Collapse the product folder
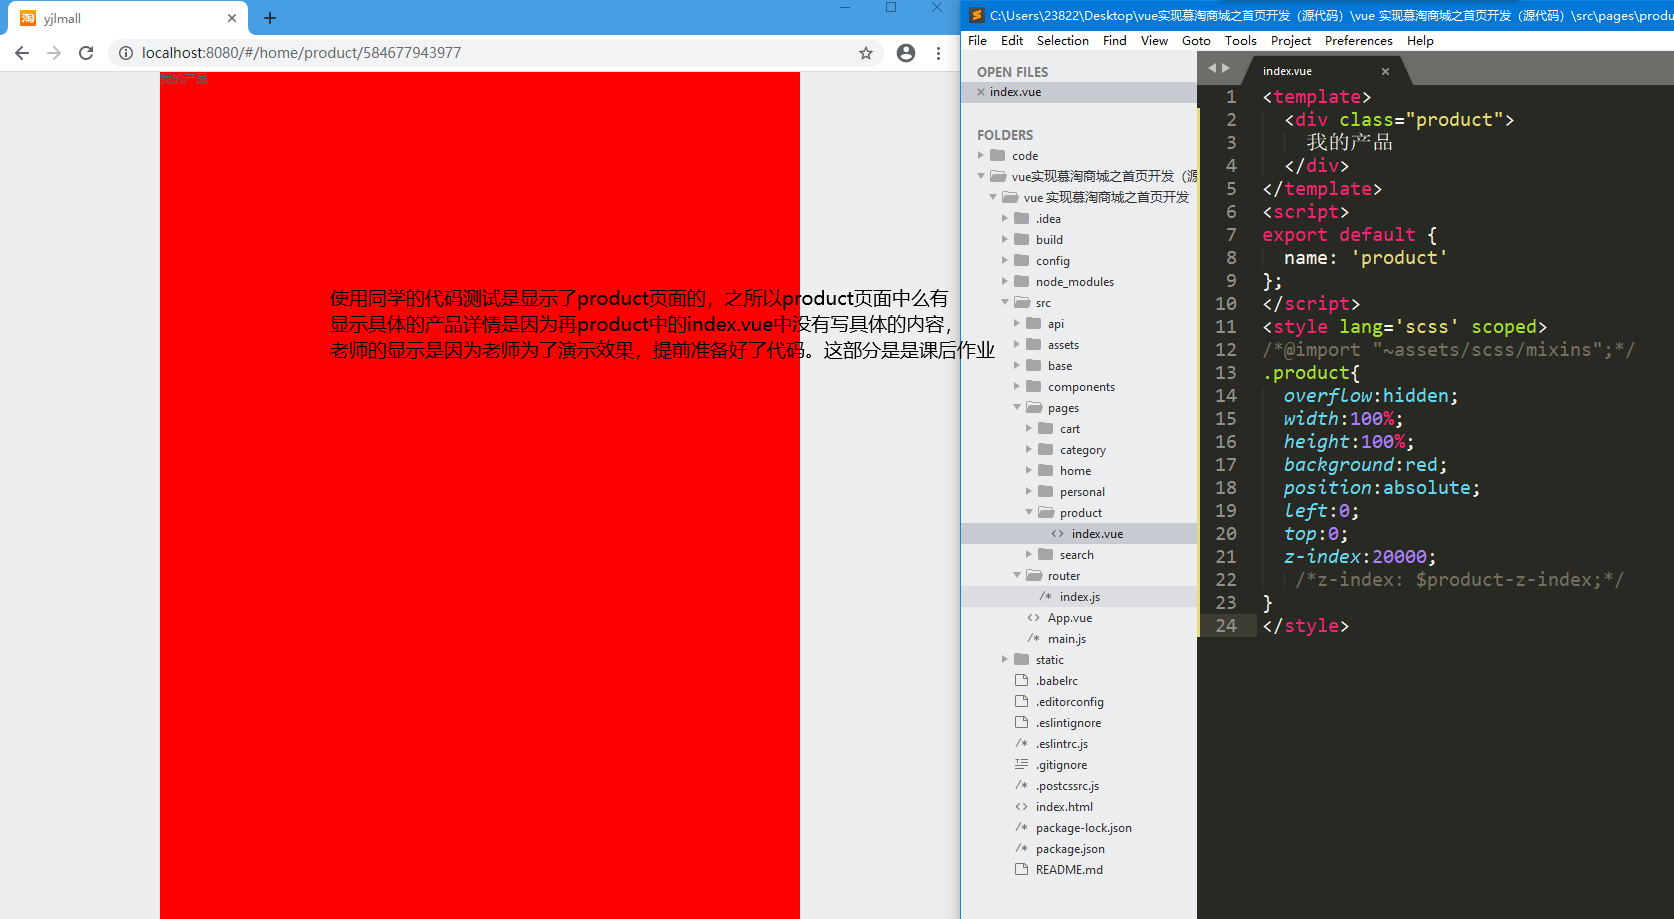The image size is (1674, 919). 1029,512
